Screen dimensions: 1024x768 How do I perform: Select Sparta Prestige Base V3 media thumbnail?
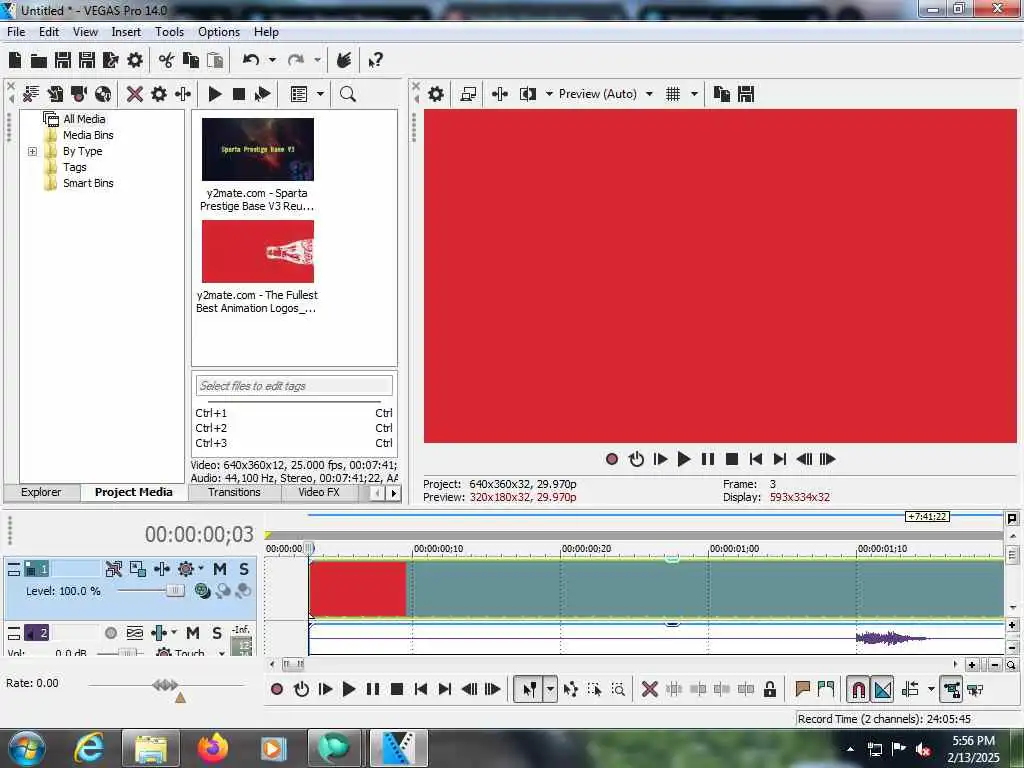257,149
